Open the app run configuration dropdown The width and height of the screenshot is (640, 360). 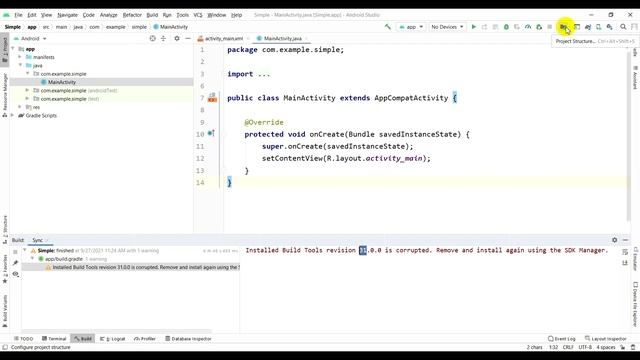(x=411, y=27)
